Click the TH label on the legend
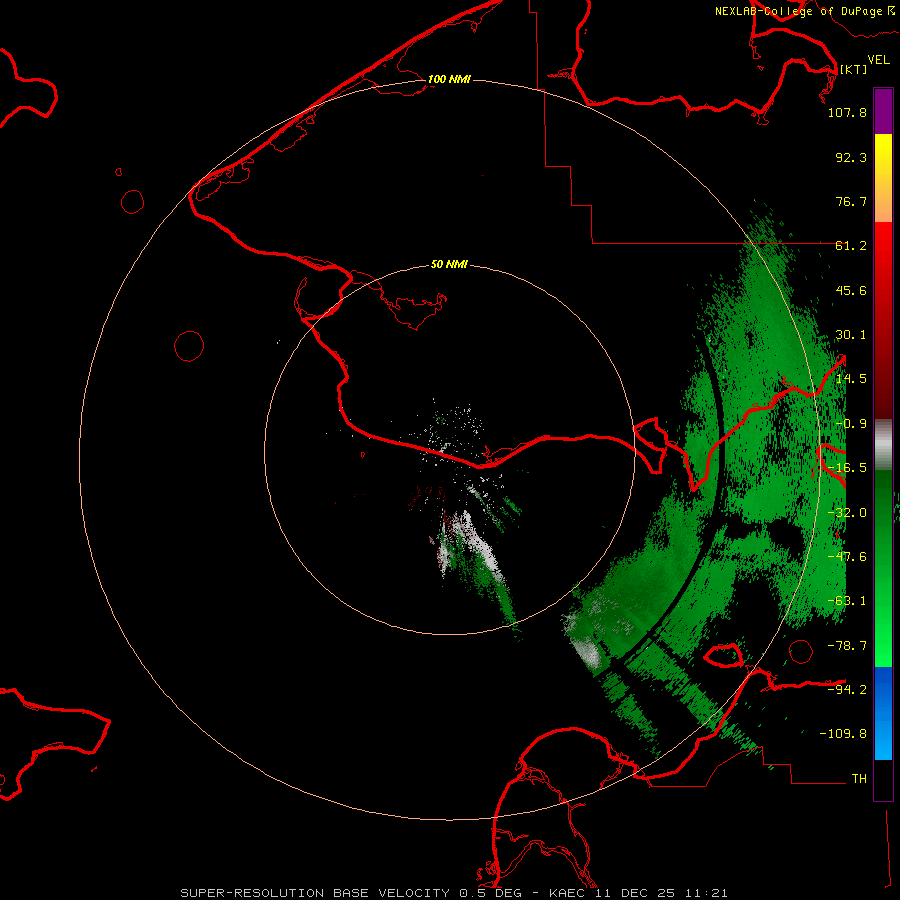This screenshot has height=900, width=900. click(859, 779)
